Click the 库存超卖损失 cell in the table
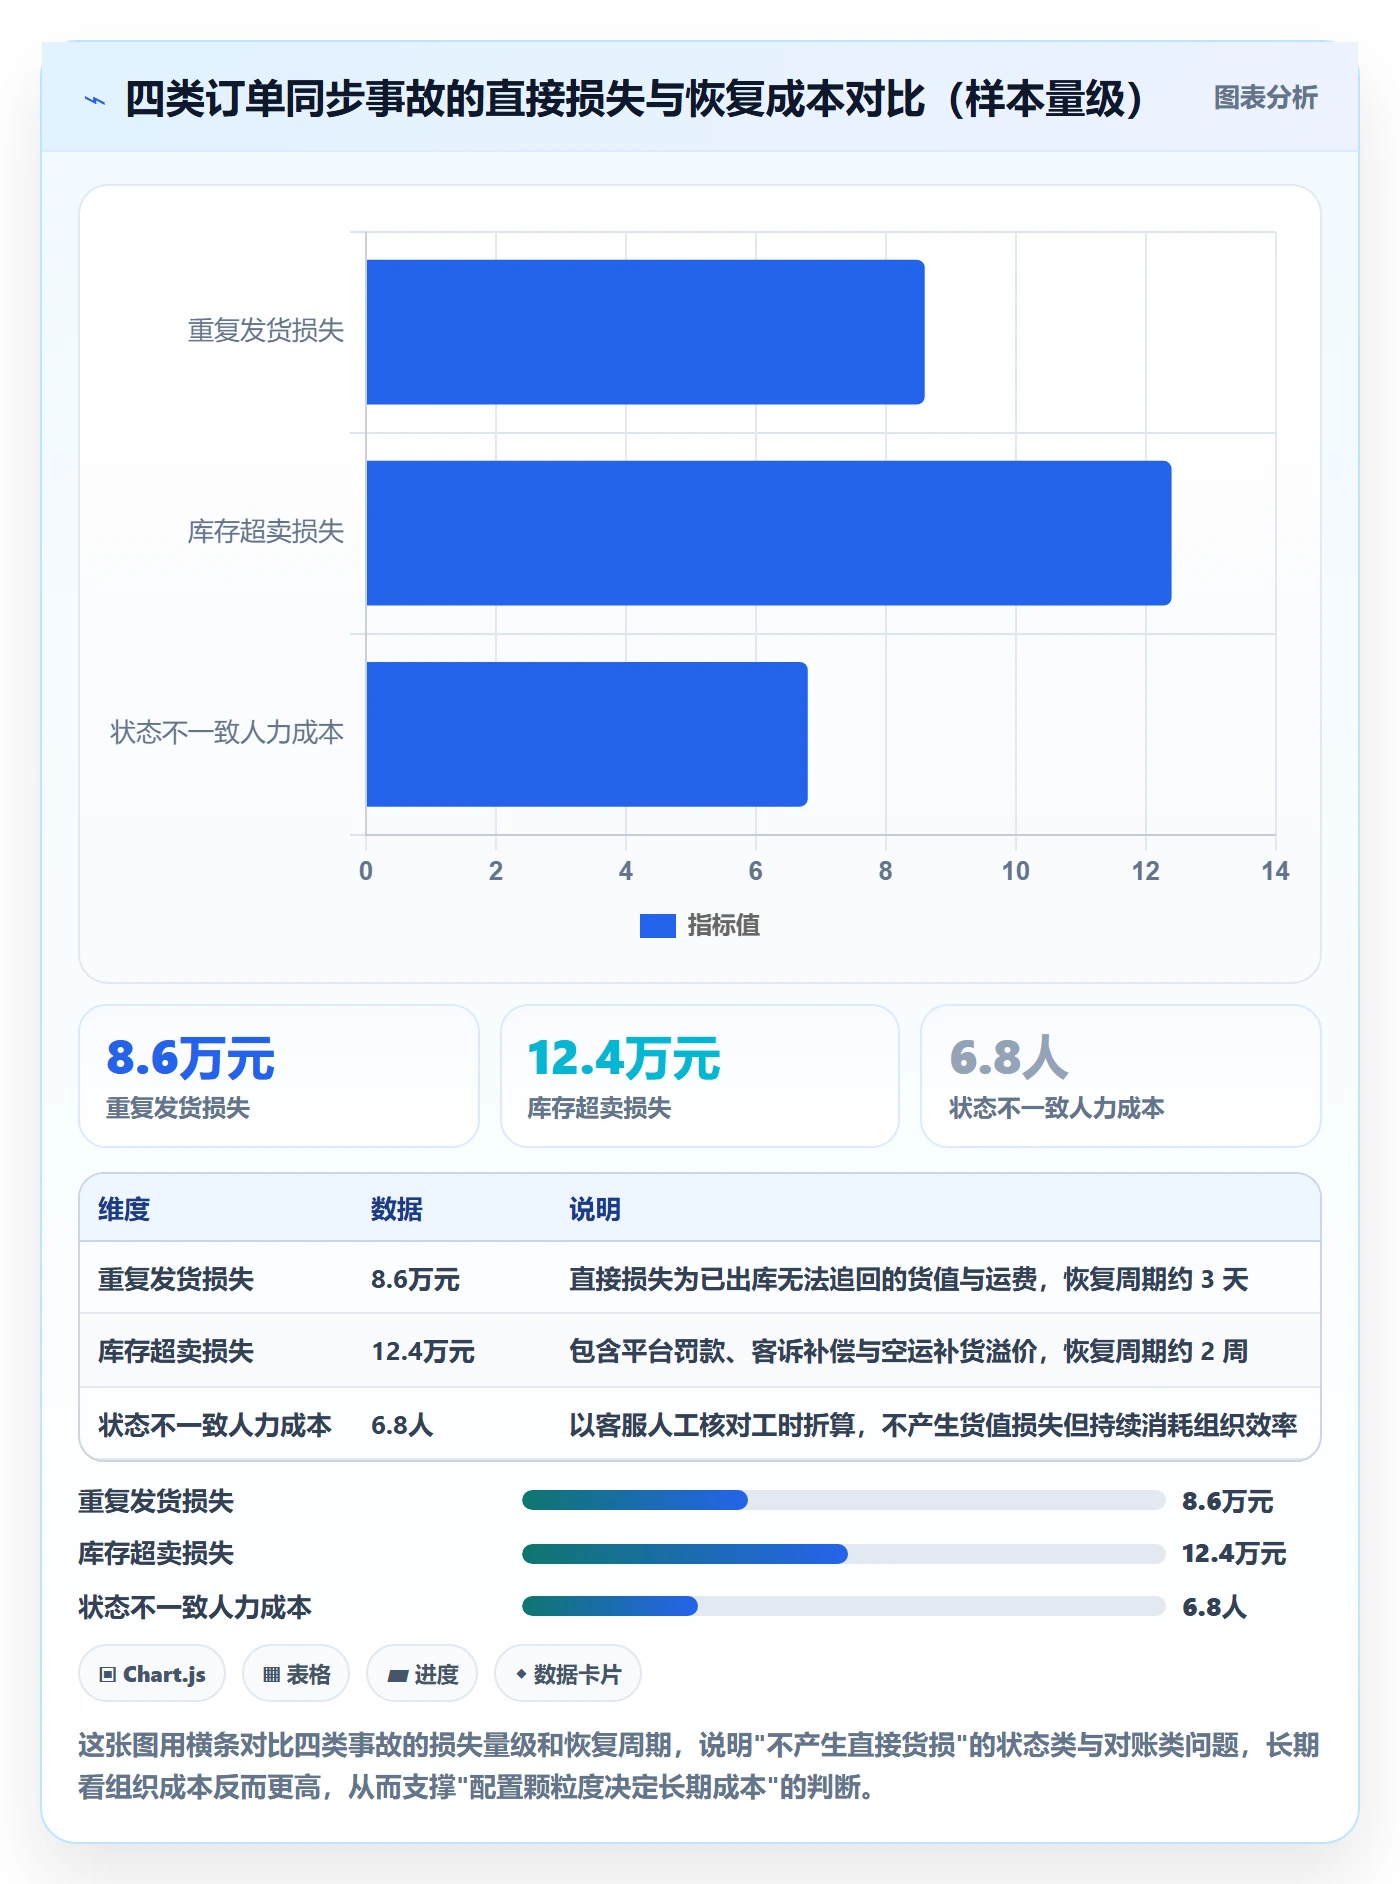This screenshot has width=1400, height=1884. (176, 1351)
